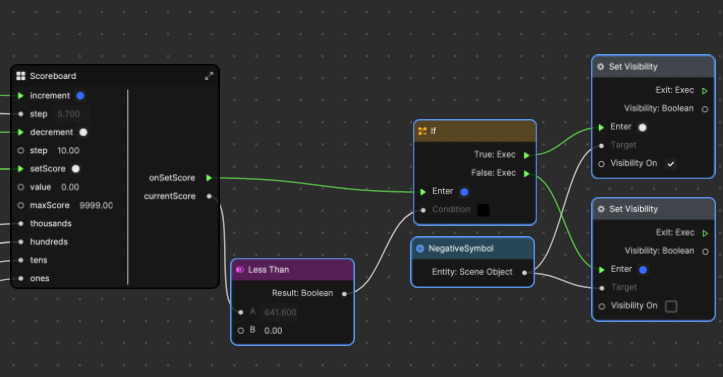
Task: Click the increment step value 5.700
Action: coord(69,114)
